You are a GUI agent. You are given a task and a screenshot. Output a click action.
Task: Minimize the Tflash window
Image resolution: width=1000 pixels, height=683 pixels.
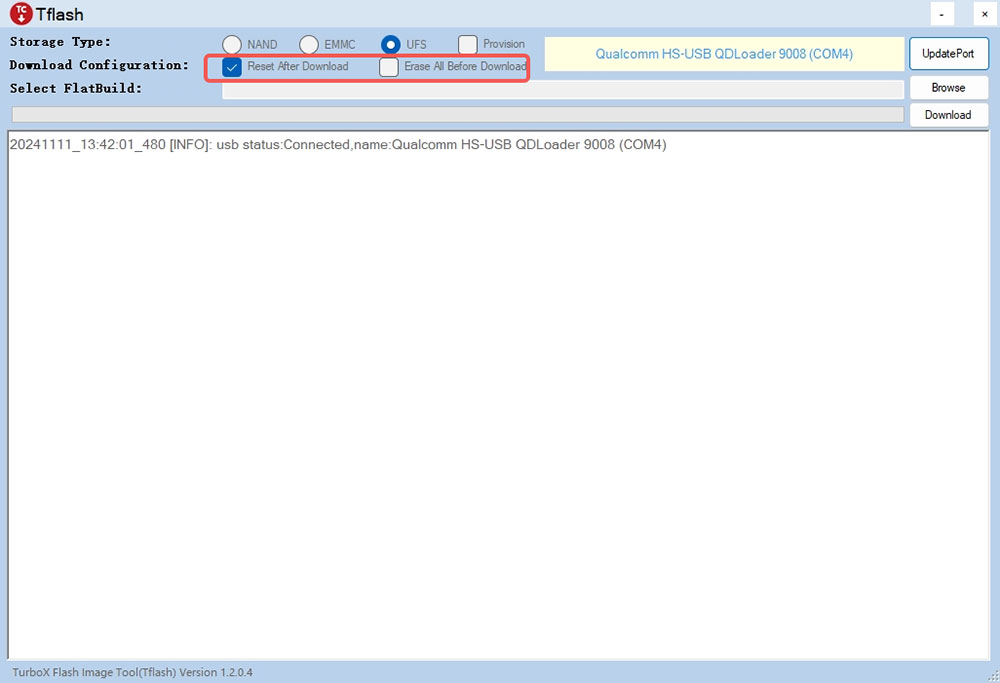point(942,13)
